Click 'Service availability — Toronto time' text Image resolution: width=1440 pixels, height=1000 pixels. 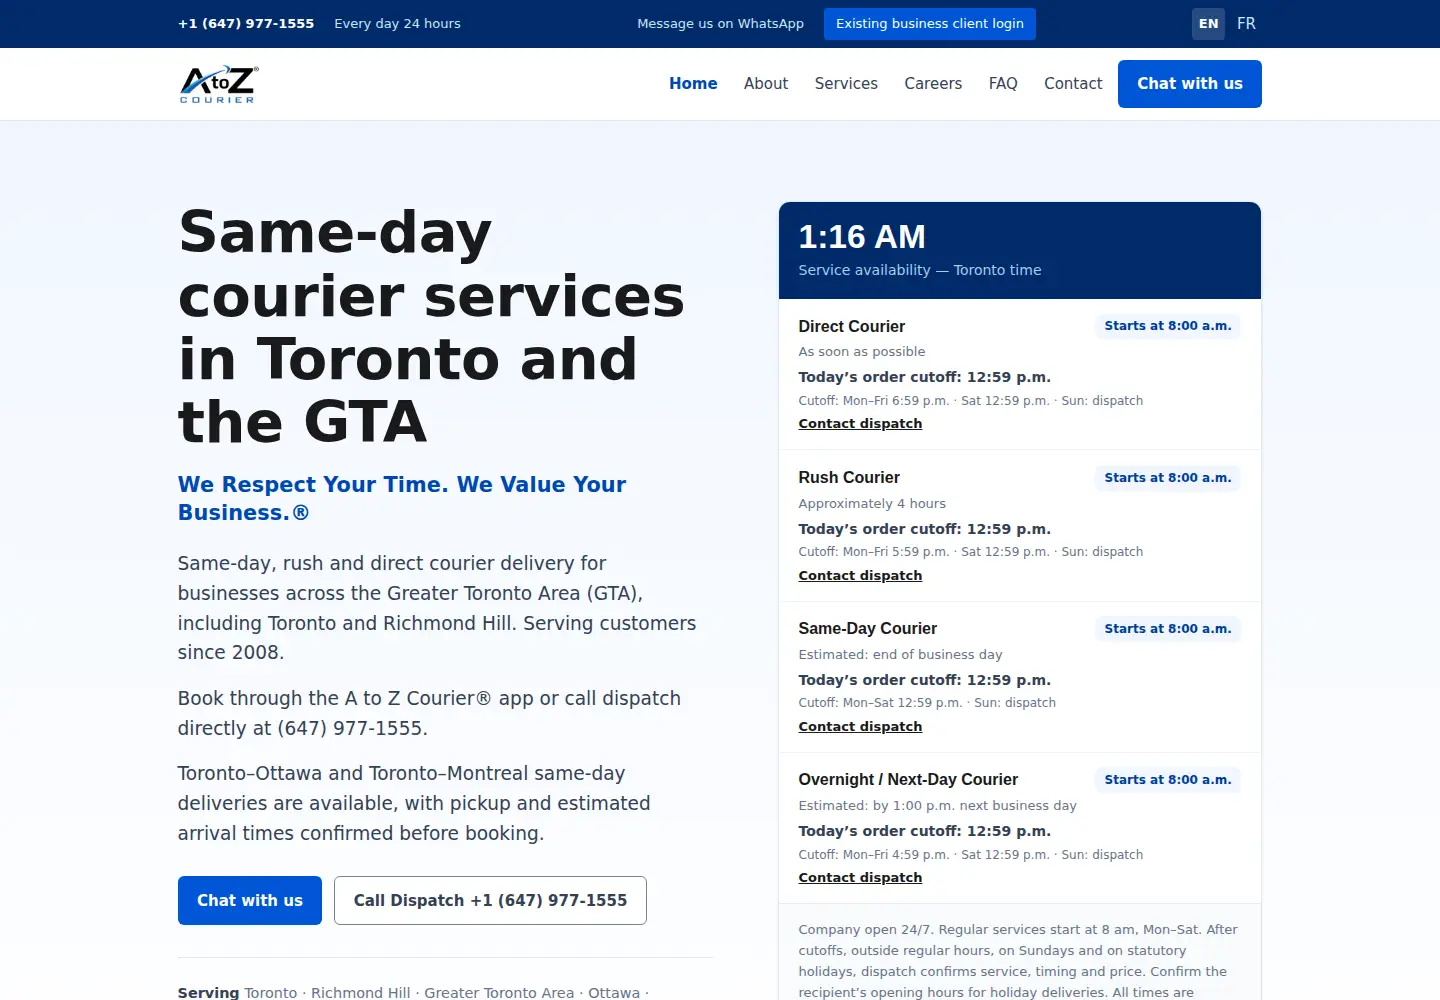[920, 270]
